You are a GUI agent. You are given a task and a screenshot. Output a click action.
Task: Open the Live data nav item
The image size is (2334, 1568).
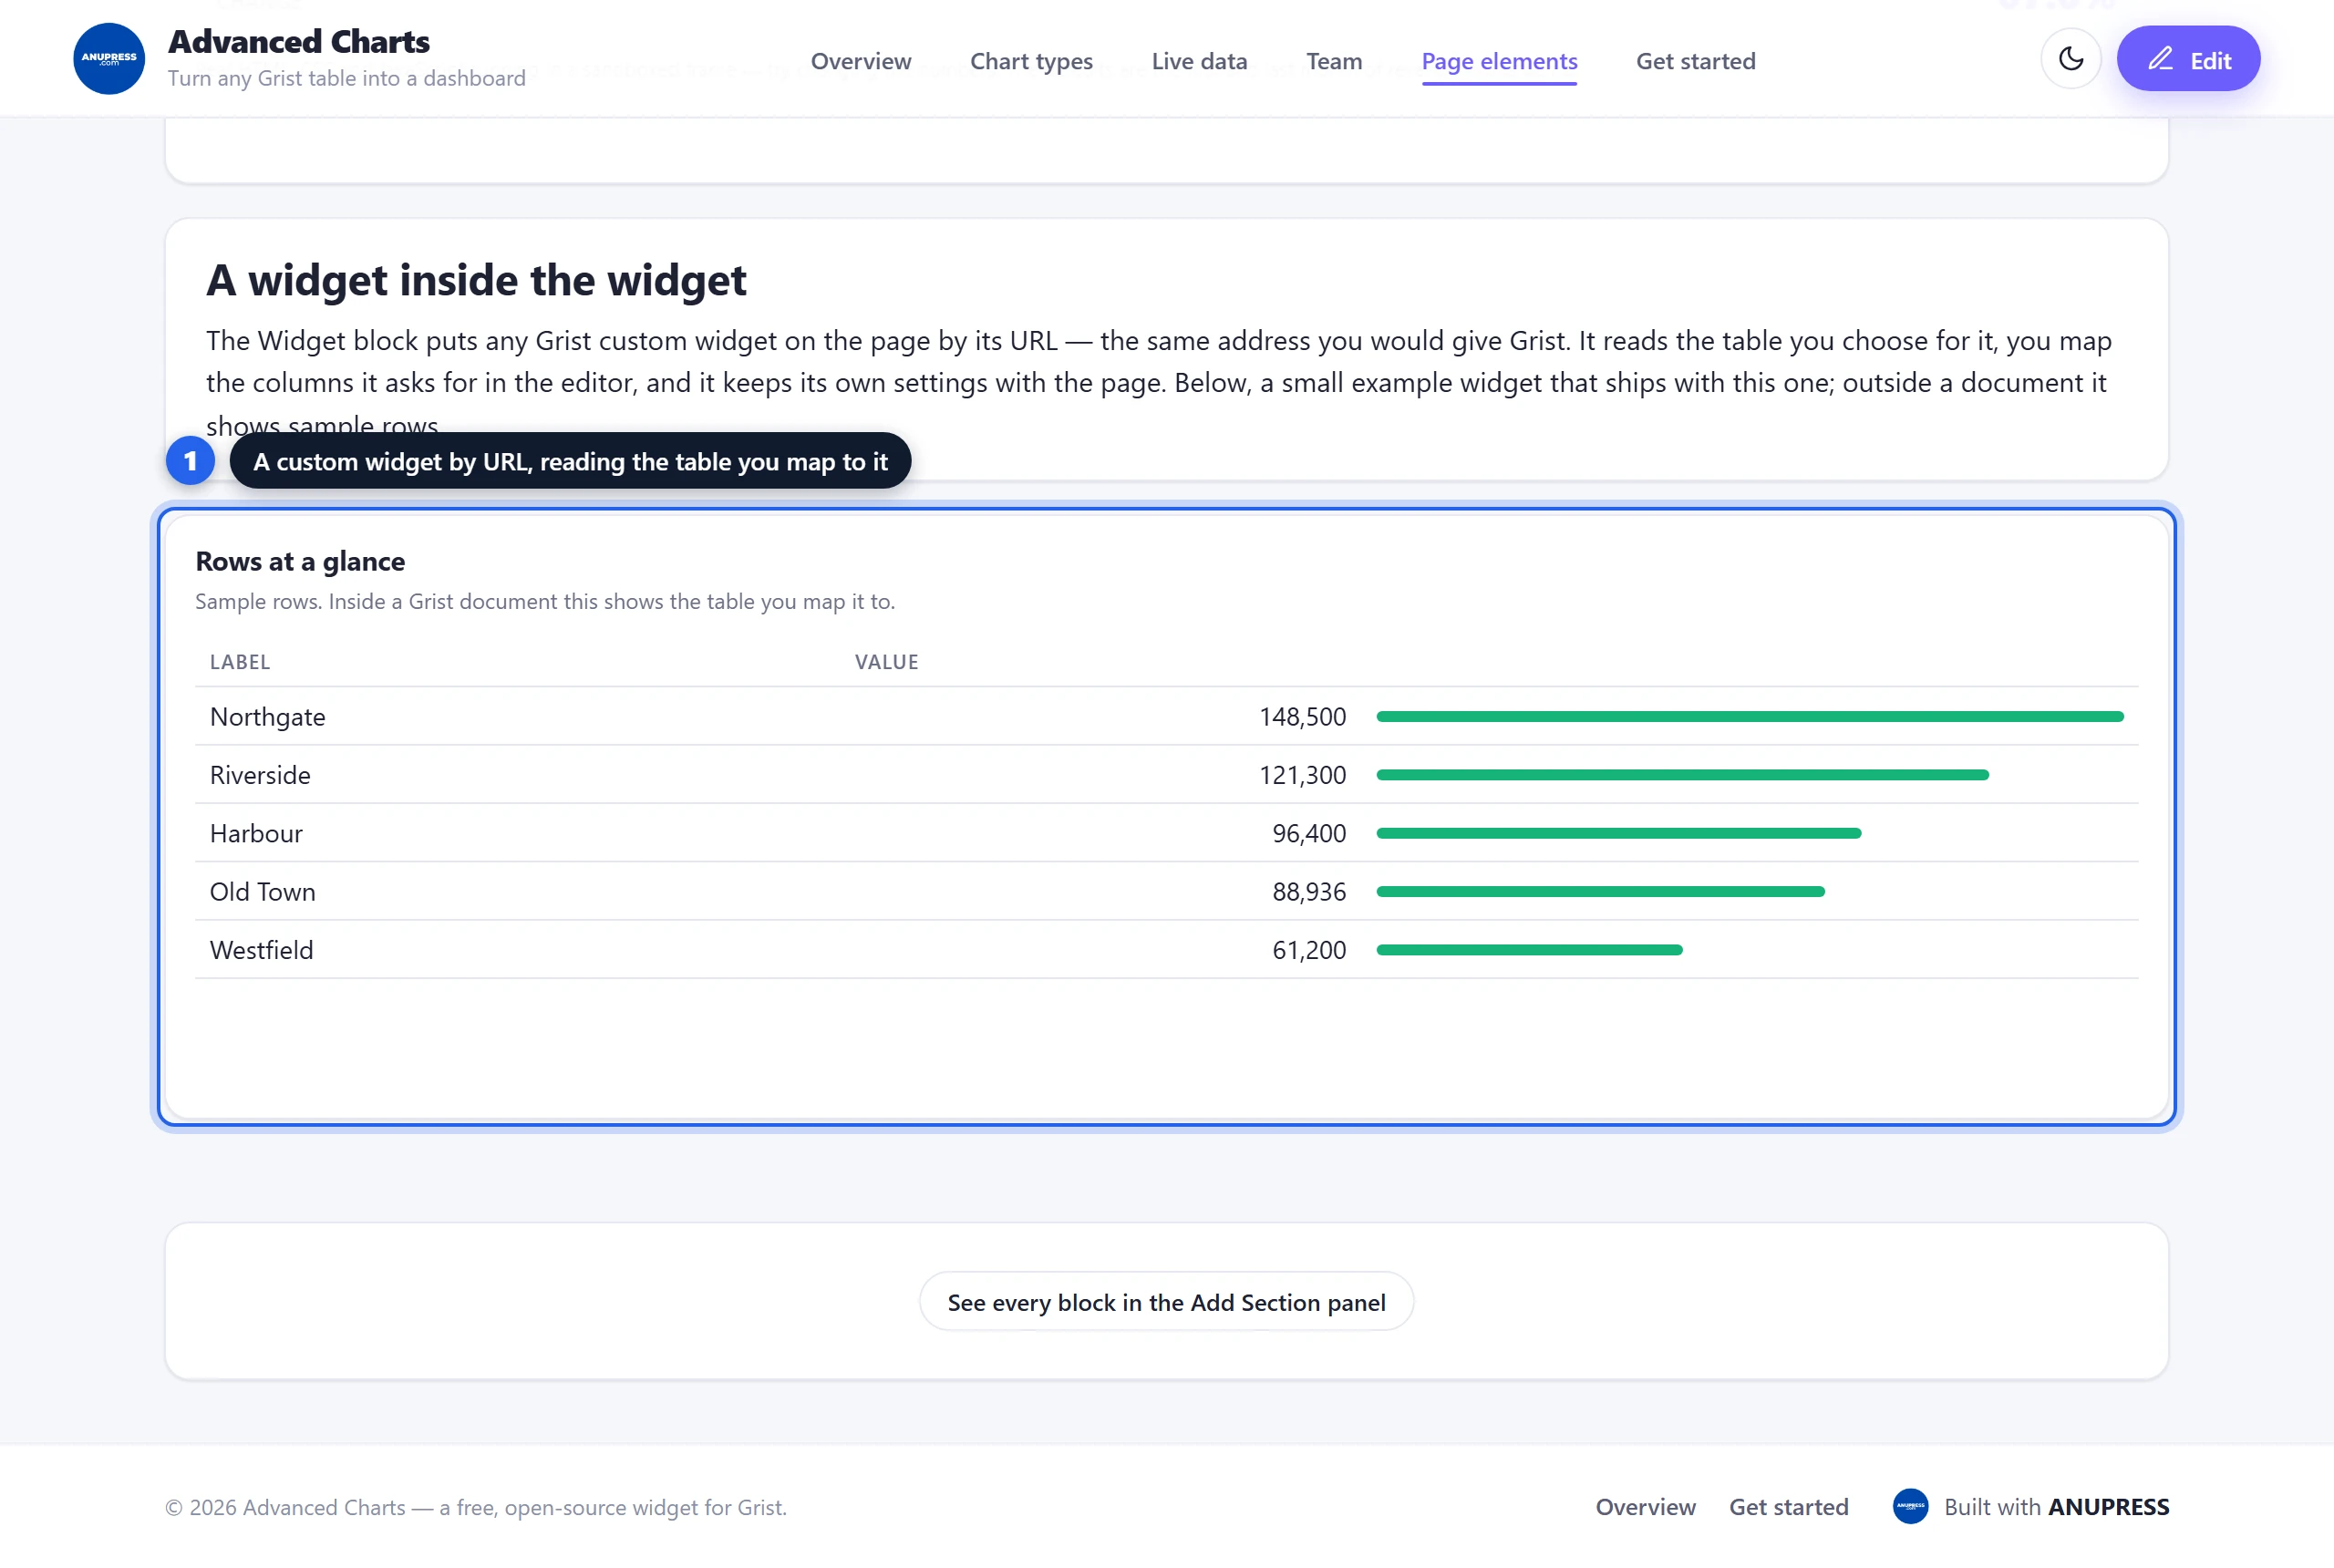coord(1199,61)
